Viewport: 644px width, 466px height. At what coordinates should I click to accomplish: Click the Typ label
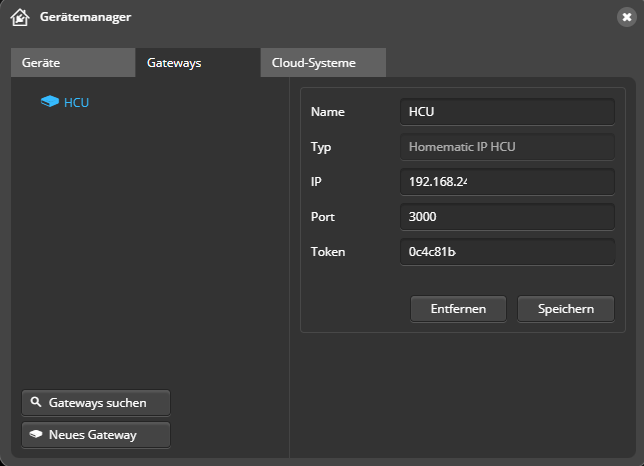(x=321, y=147)
